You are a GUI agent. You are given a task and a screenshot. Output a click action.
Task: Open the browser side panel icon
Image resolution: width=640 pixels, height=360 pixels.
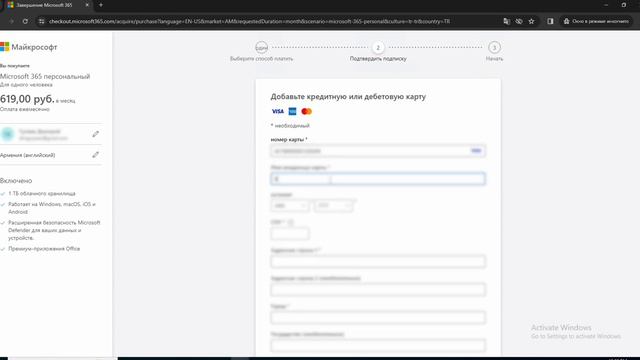[550, 21]
